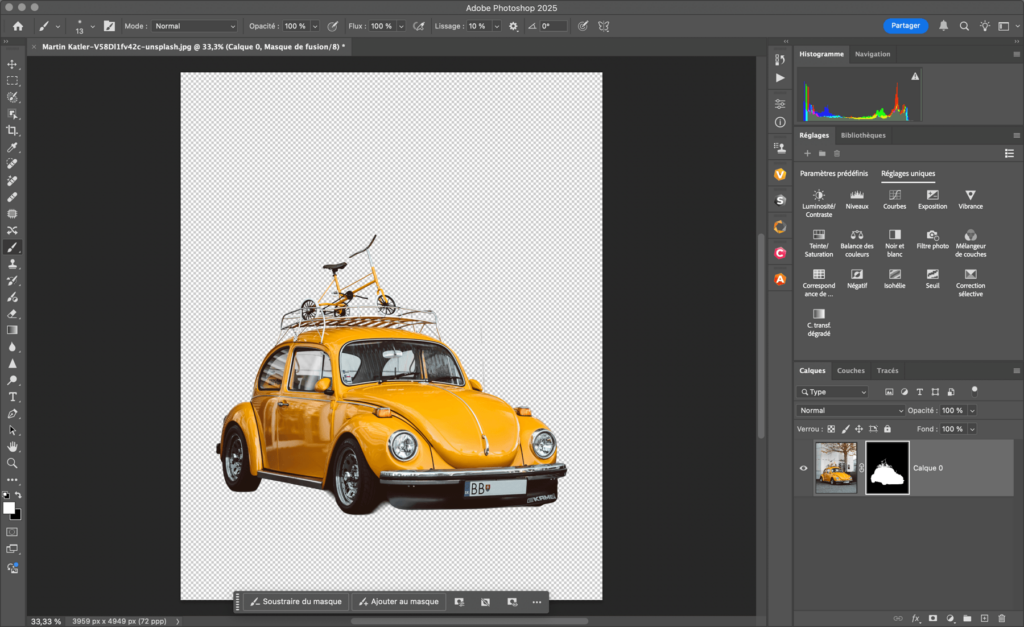Image resolution: width=1024 pixels, height=627 pixels.
Task: Select Paramètres prédéfinis tab
Action: coord(834,174)
